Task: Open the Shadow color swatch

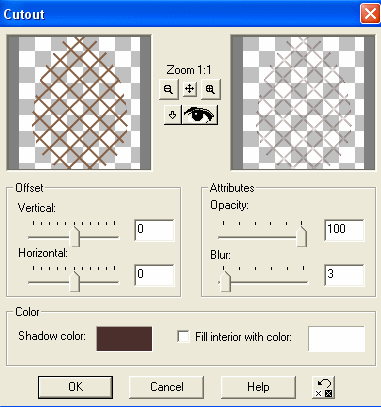Action: pyautogui.click(x=124, y=339)
